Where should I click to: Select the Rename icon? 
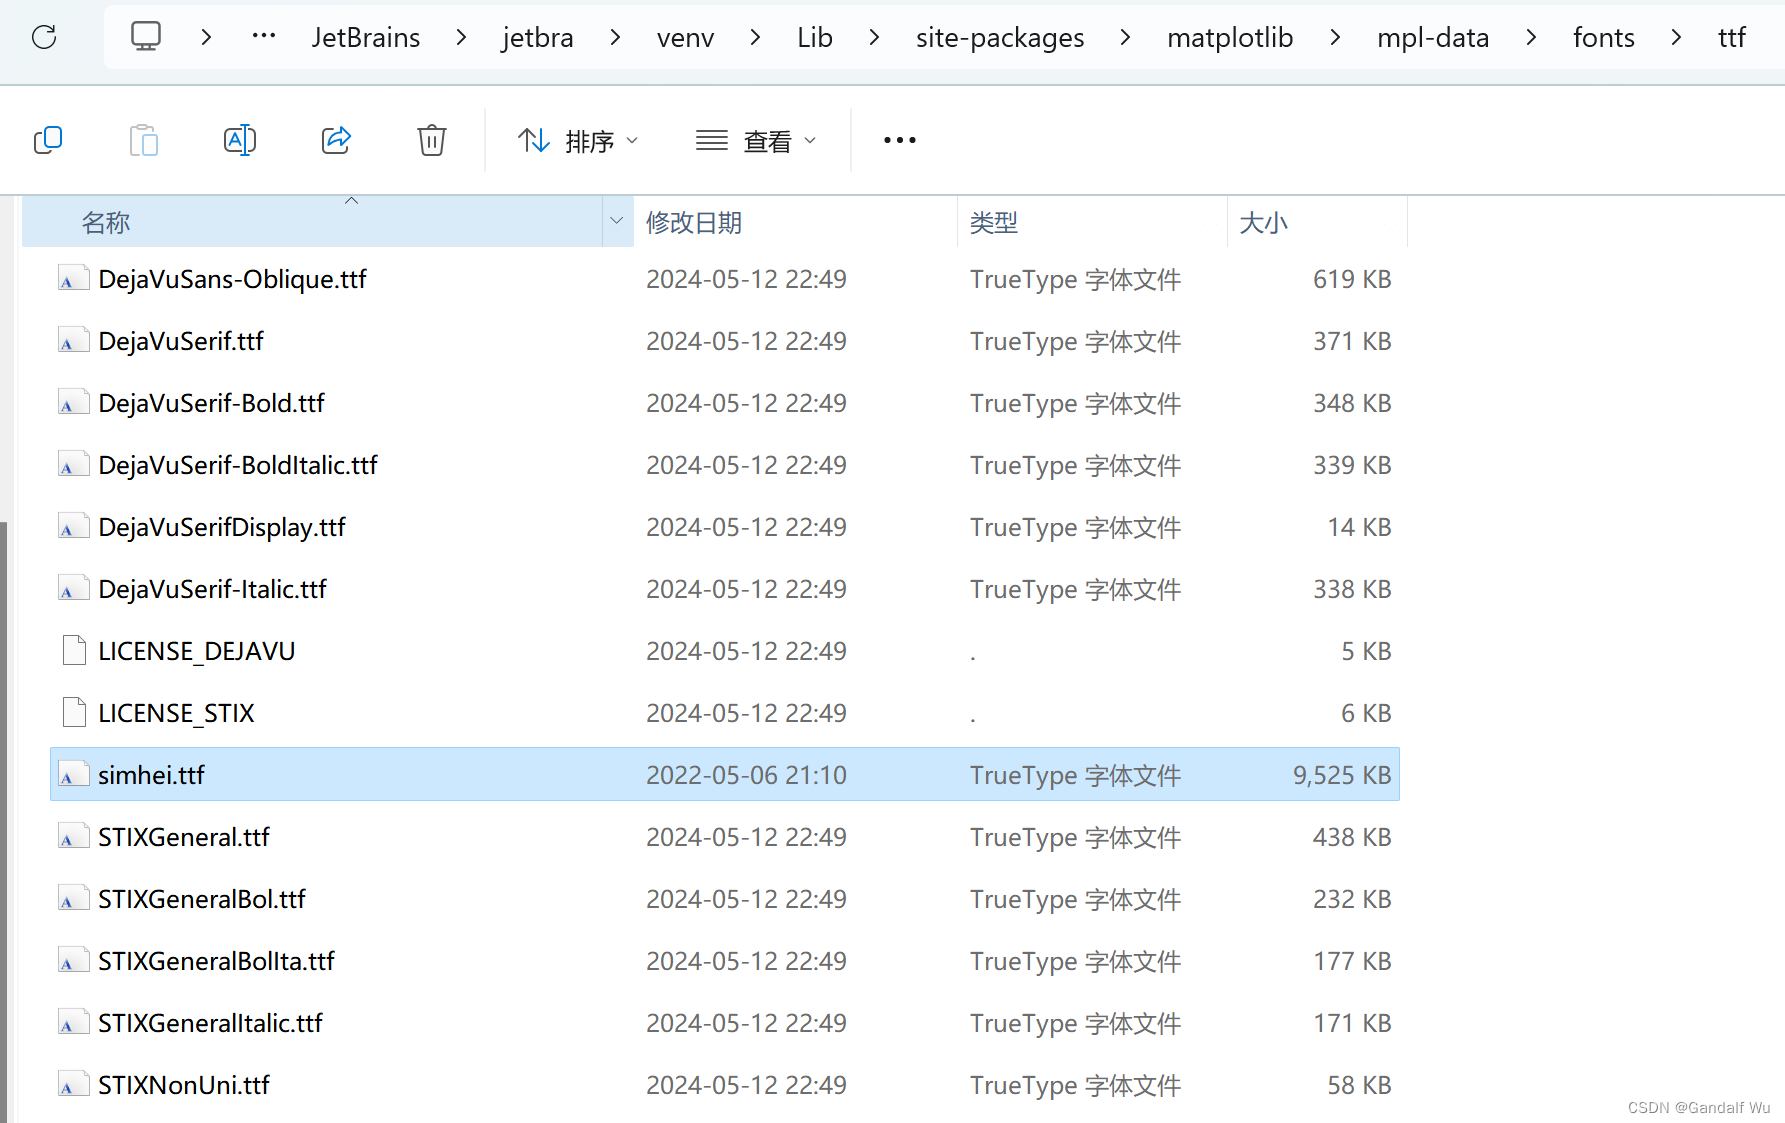point(240,140)
